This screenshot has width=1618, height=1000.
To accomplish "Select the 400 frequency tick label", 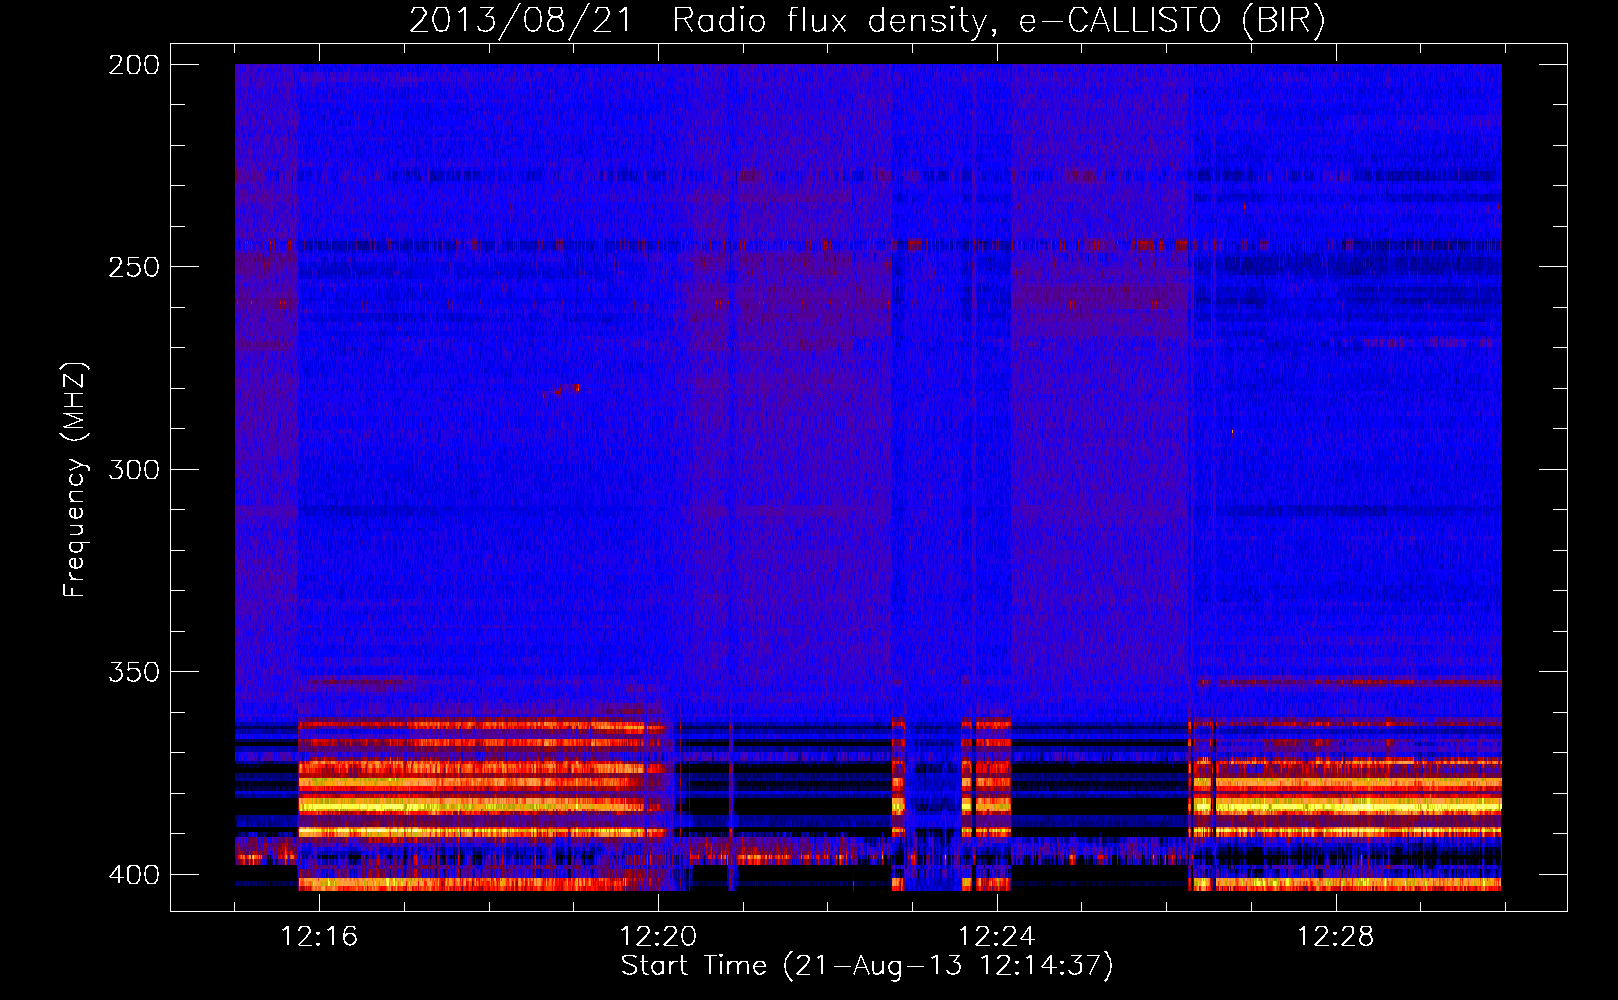I will 133,875.
